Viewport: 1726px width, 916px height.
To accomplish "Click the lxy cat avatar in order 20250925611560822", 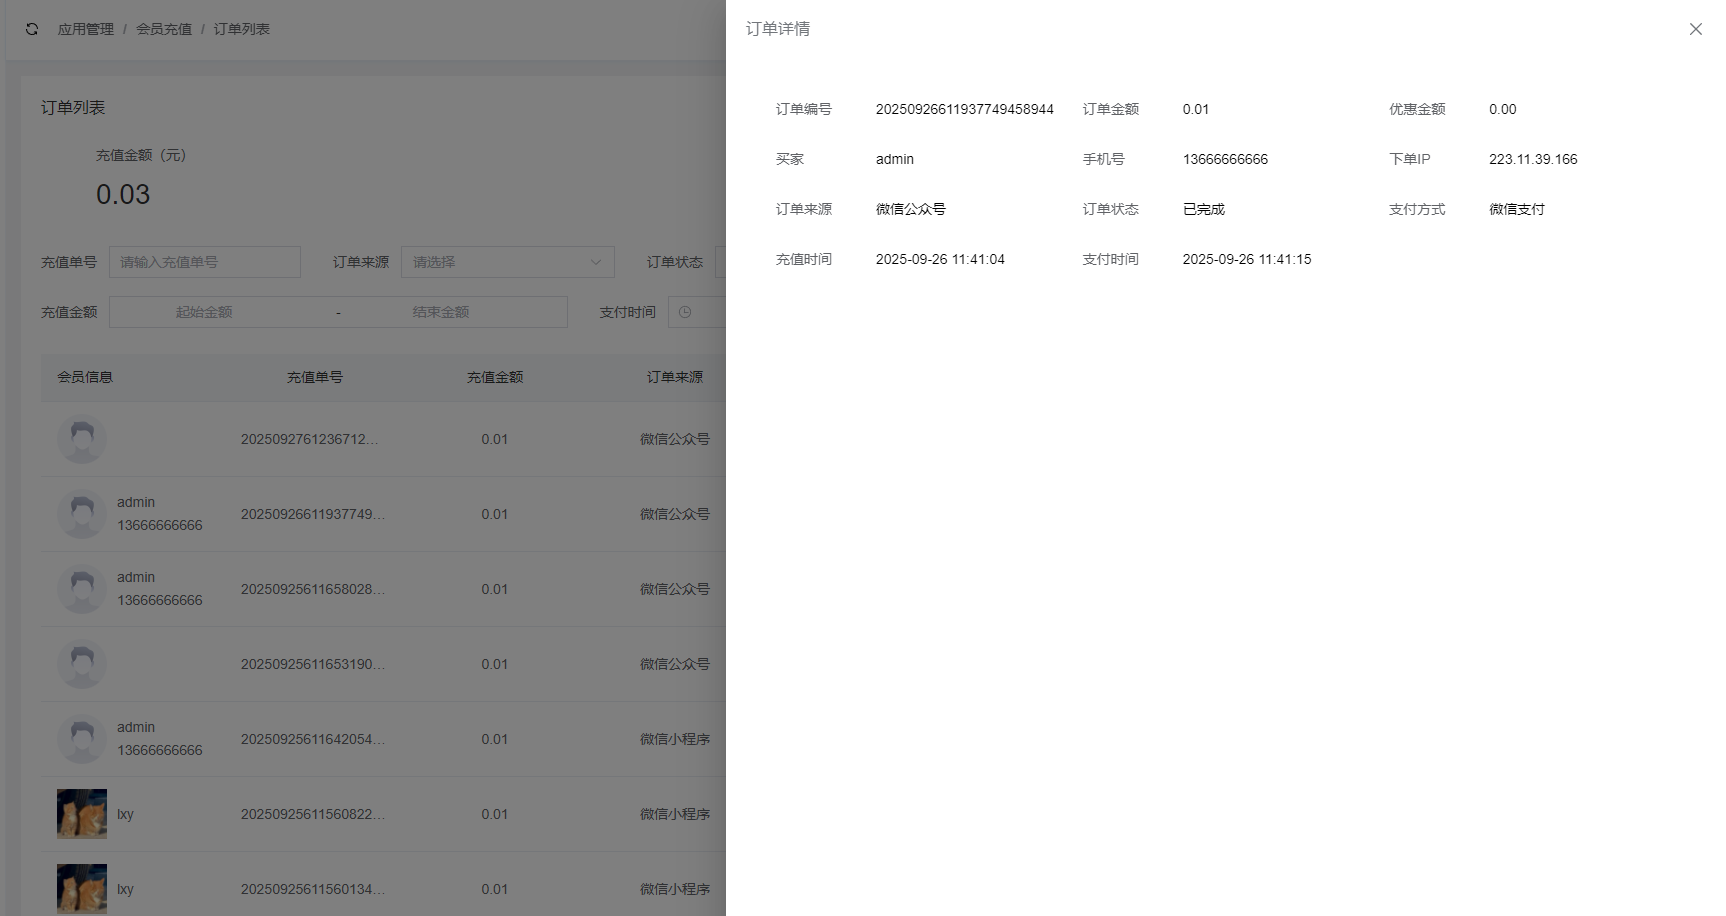I will click(x=82, y=814).
